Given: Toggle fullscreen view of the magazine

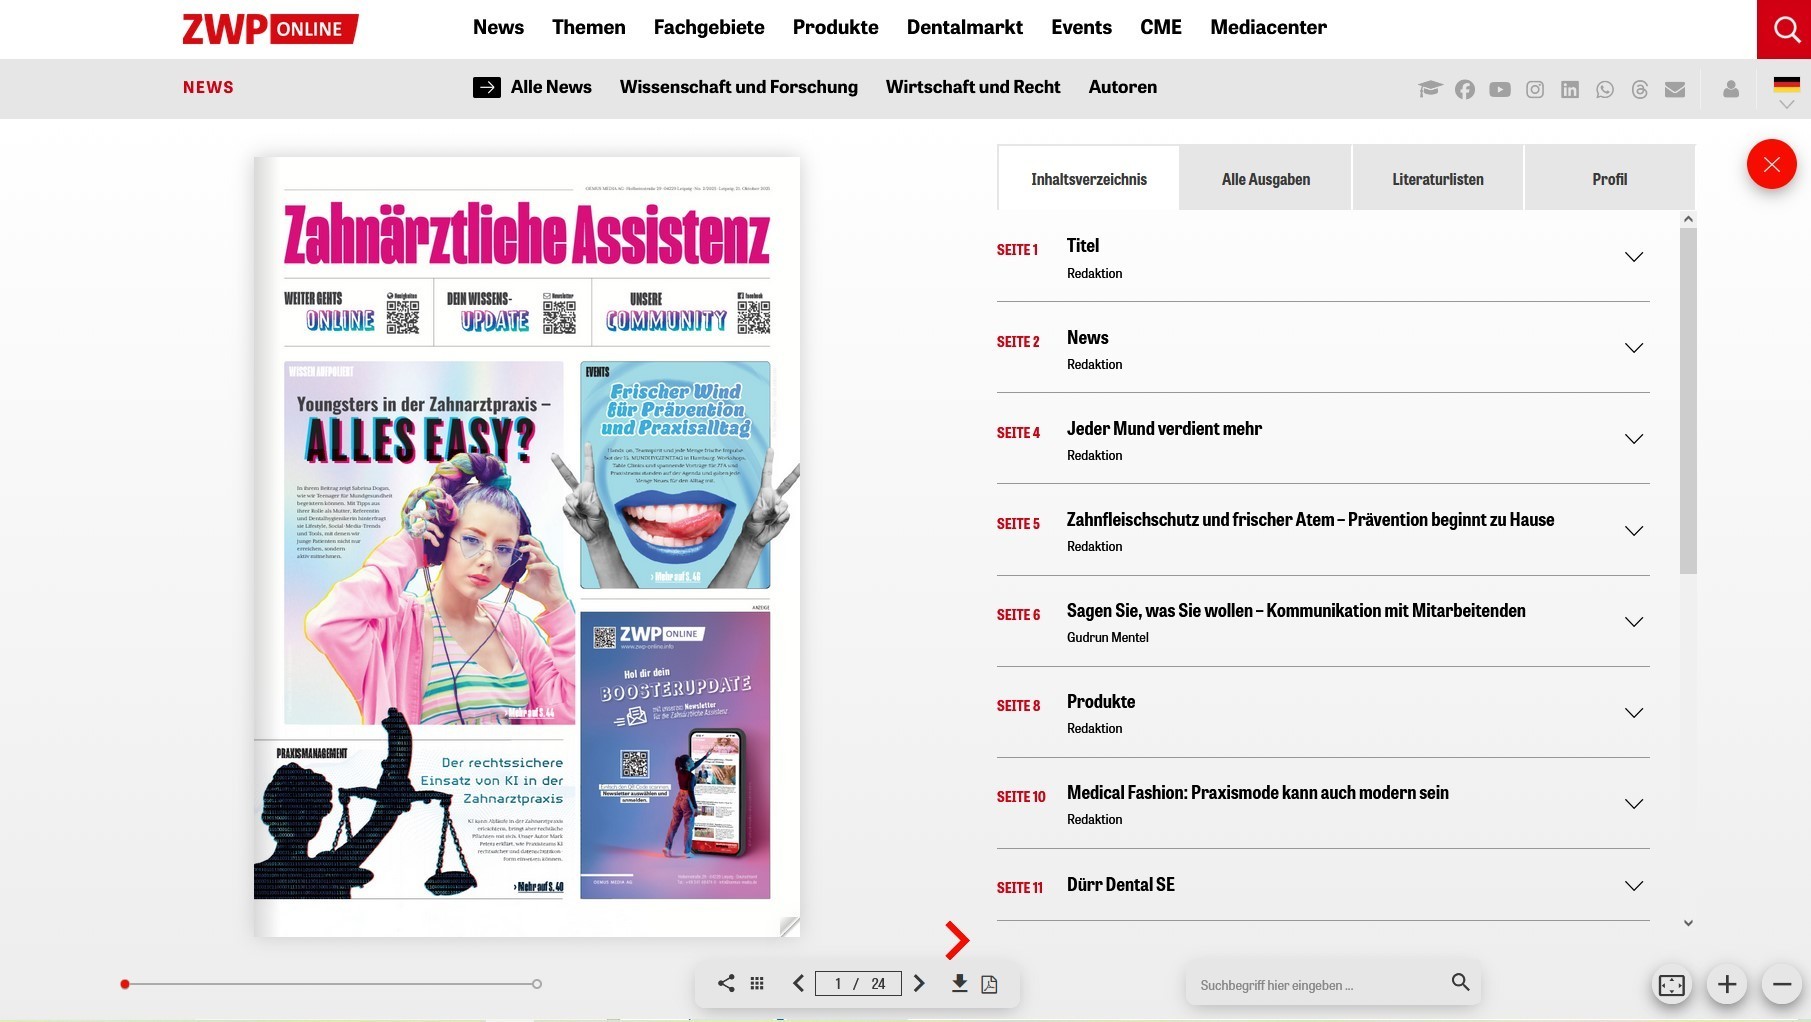Looking at the screenshot, I should pos(1671,985).
